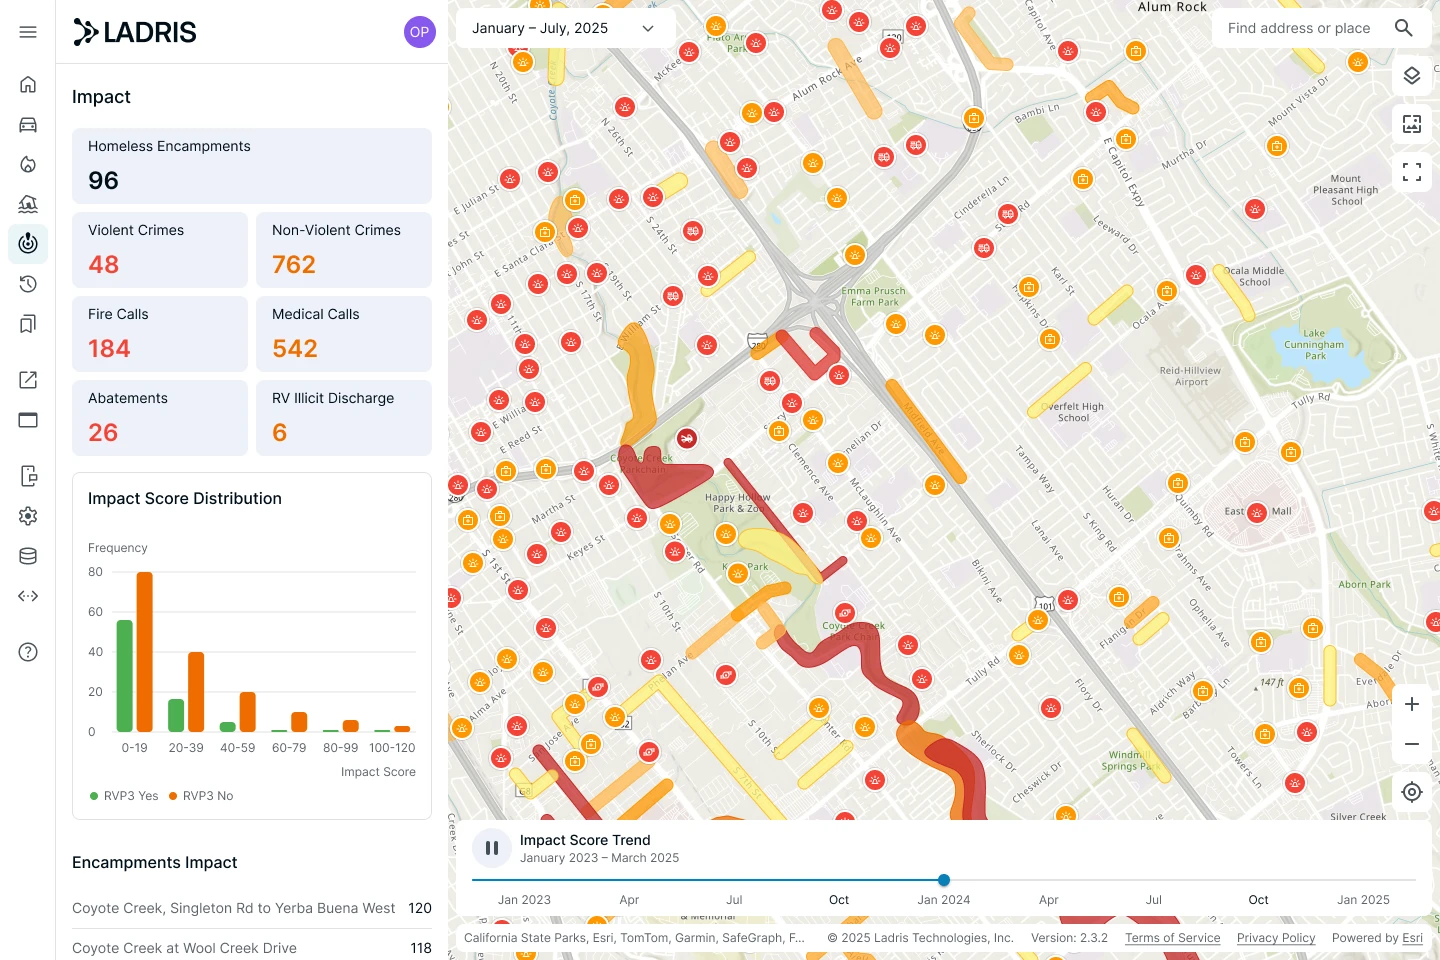Viewport: 1440px width, 960px height.
Task: Open the Terms of Service link
Action: pos(1172,938)
